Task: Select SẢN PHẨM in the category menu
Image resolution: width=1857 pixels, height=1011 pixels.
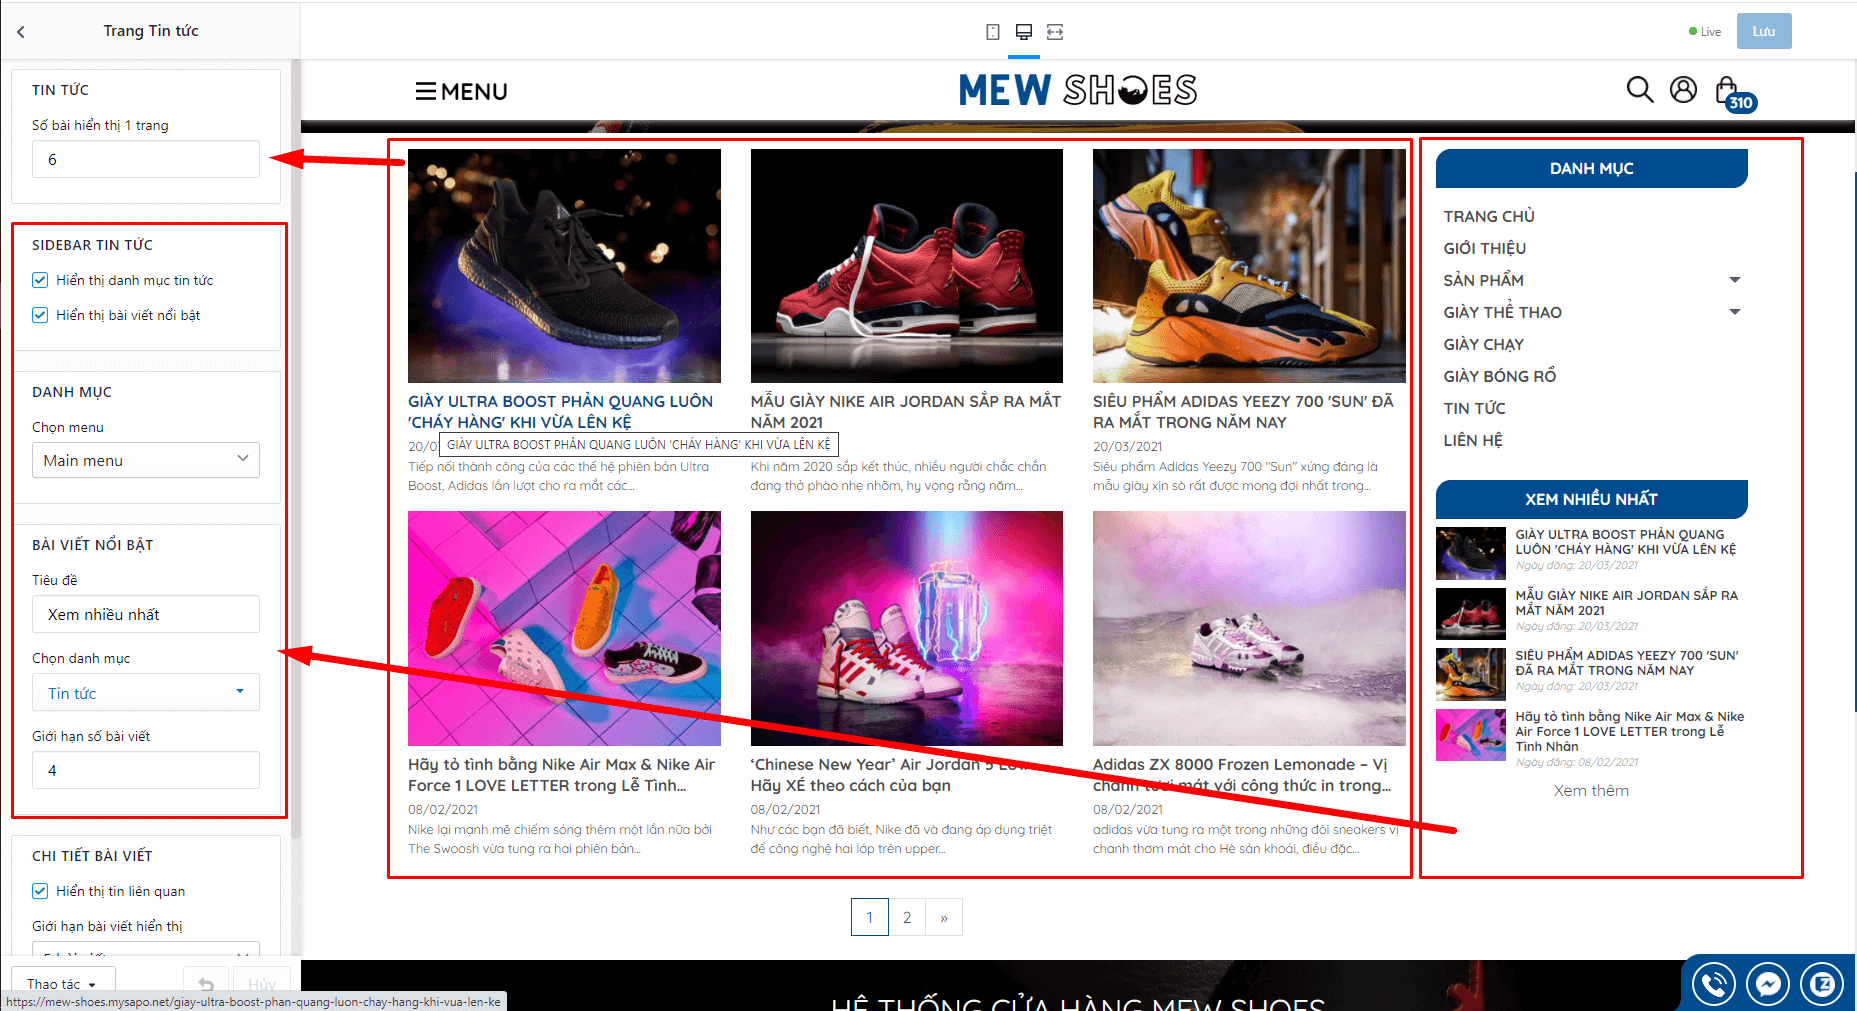Action: click(1484, 280)
